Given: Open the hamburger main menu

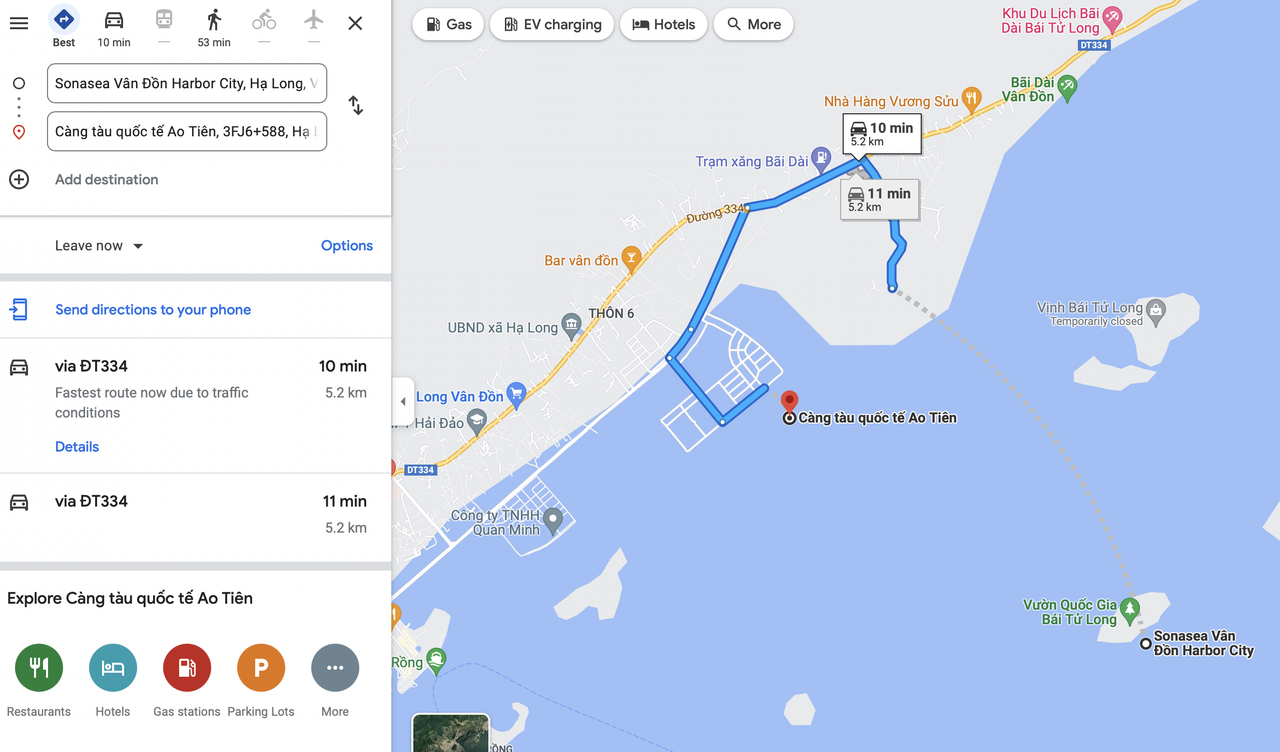Looking at the screenshot, I should pyautogui.click(x=19, y=23).
